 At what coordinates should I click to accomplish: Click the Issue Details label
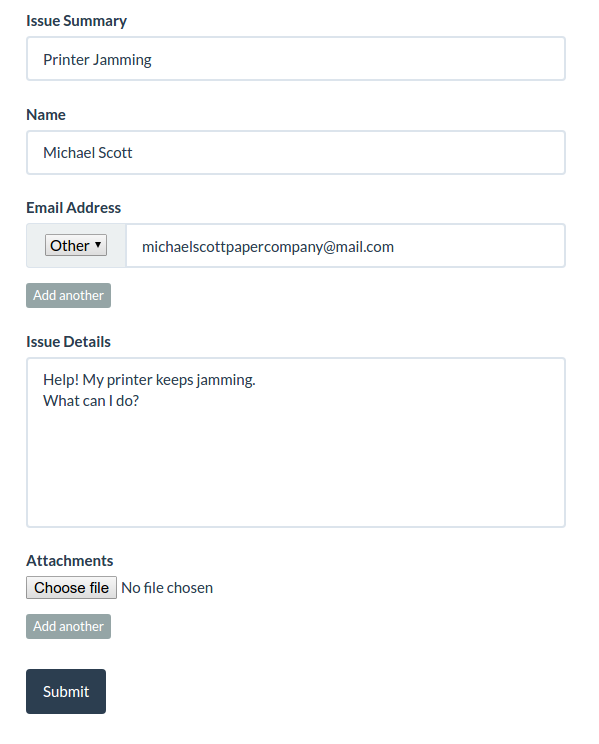(68, 342)
